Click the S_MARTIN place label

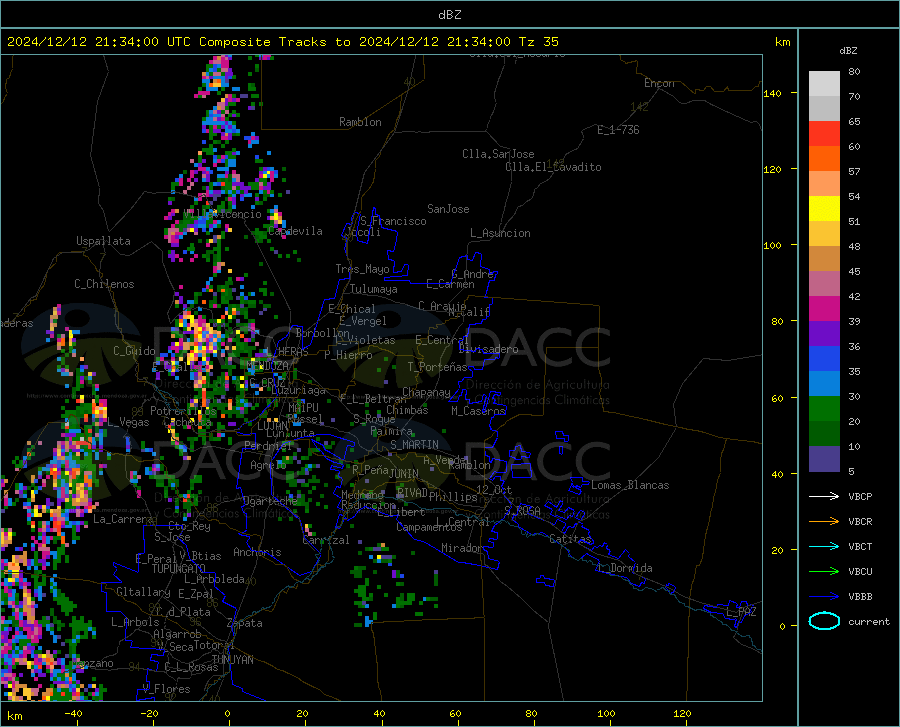(414, 445)
